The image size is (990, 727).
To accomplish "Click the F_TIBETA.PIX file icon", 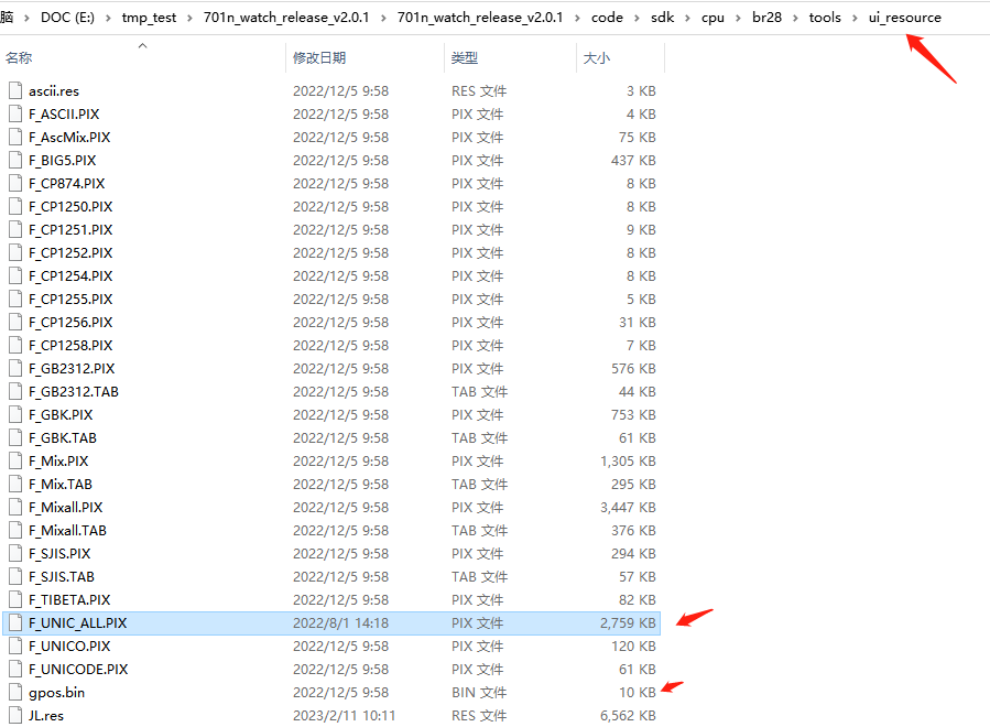I will point(16,600).
